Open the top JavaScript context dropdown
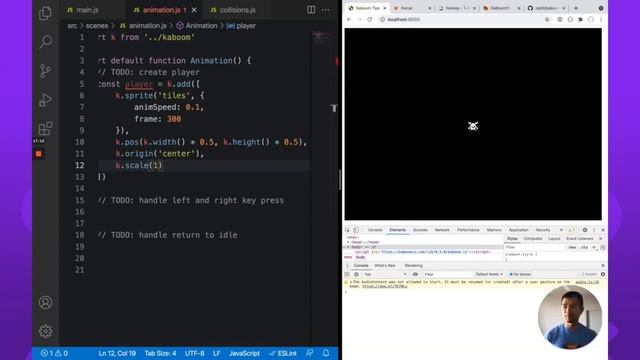Viewport: 640px width, 360px height. (385, 274)
